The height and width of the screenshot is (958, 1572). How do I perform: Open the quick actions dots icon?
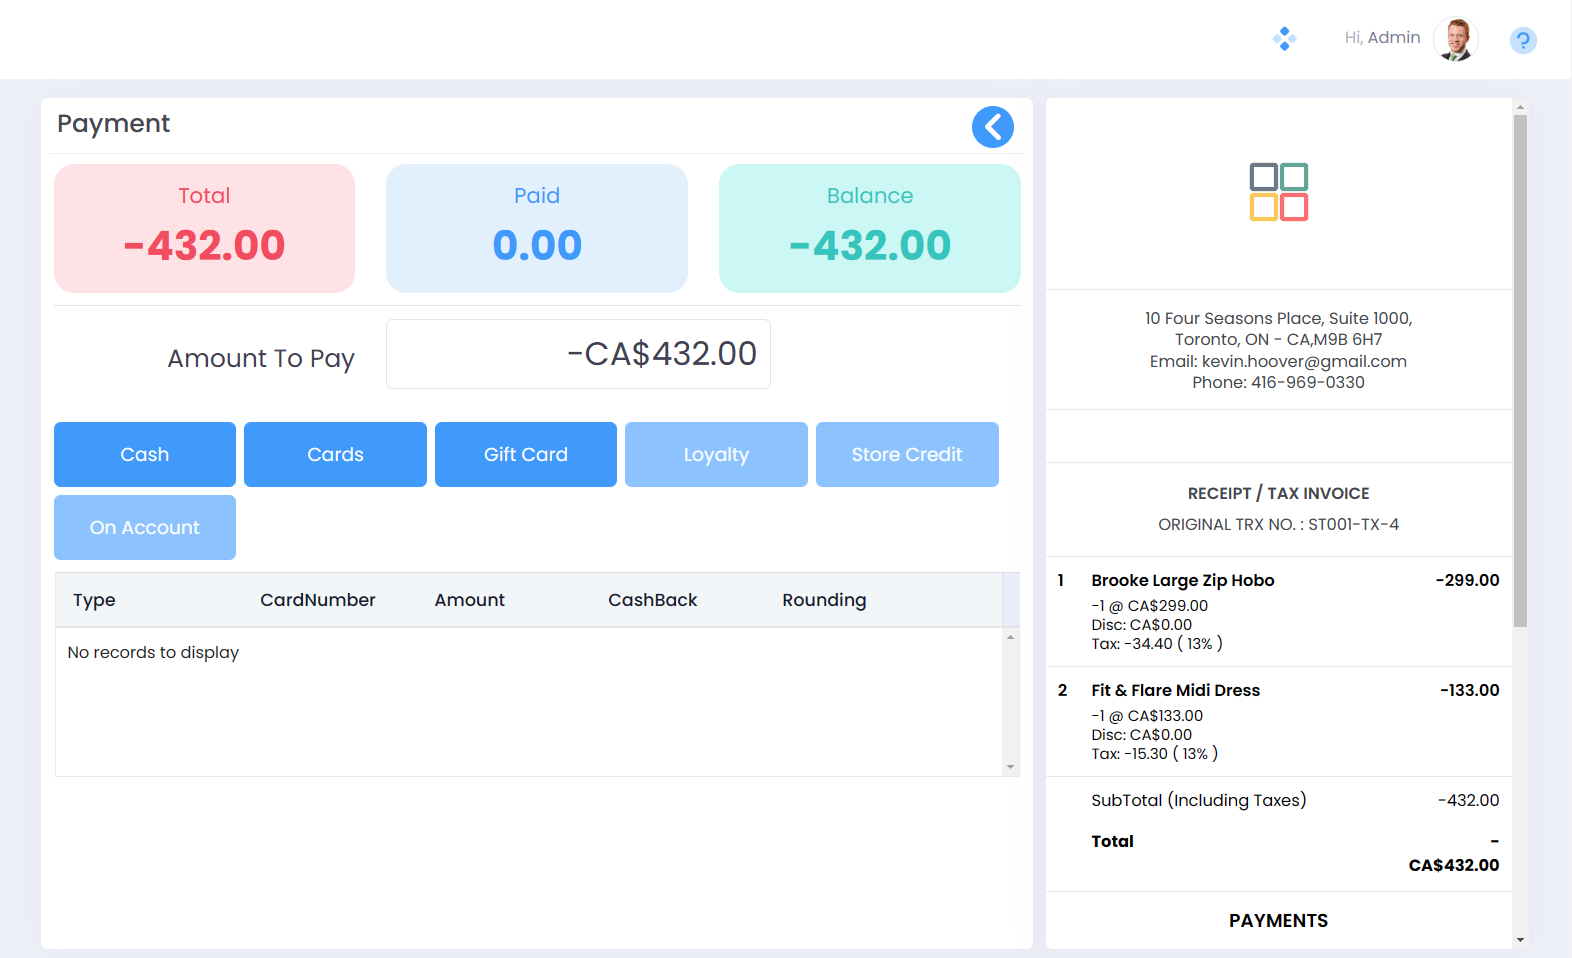coord(1284,39)
